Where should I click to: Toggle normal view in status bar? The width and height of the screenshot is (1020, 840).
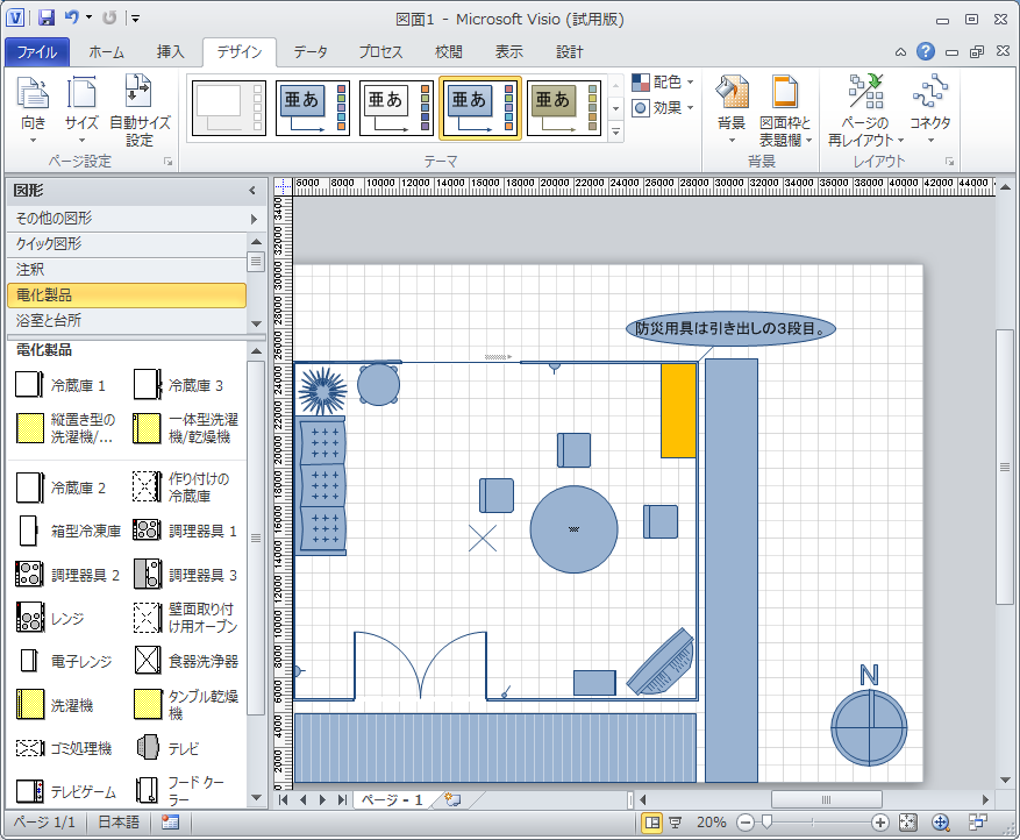(651, 822)
